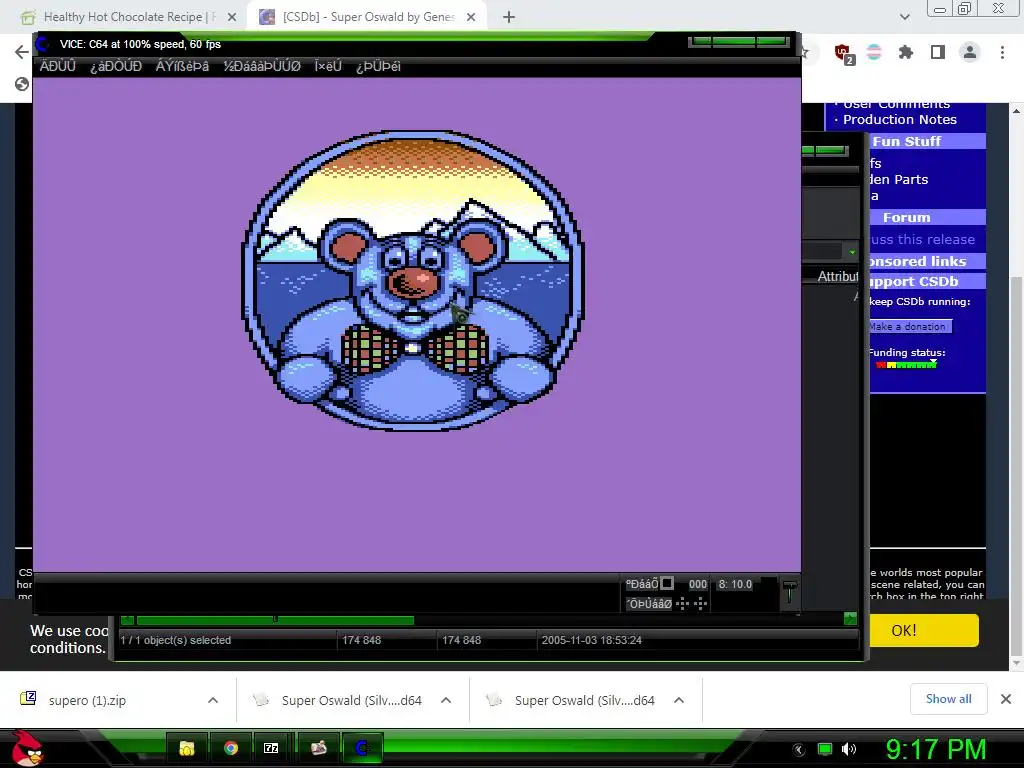Open the Chrome extensions puzzle icon

[x=905, y=52]
